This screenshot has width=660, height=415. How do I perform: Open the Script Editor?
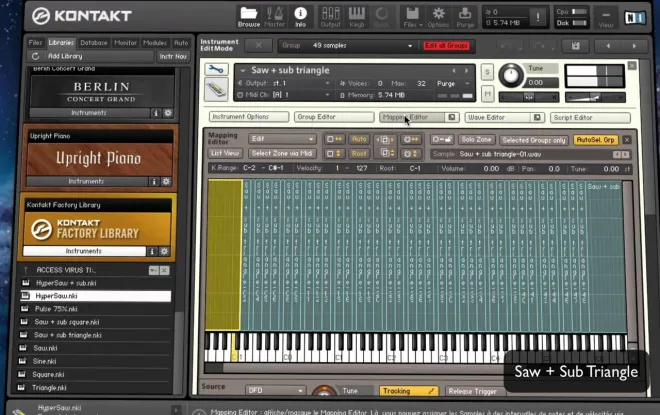tap(590, 118)
